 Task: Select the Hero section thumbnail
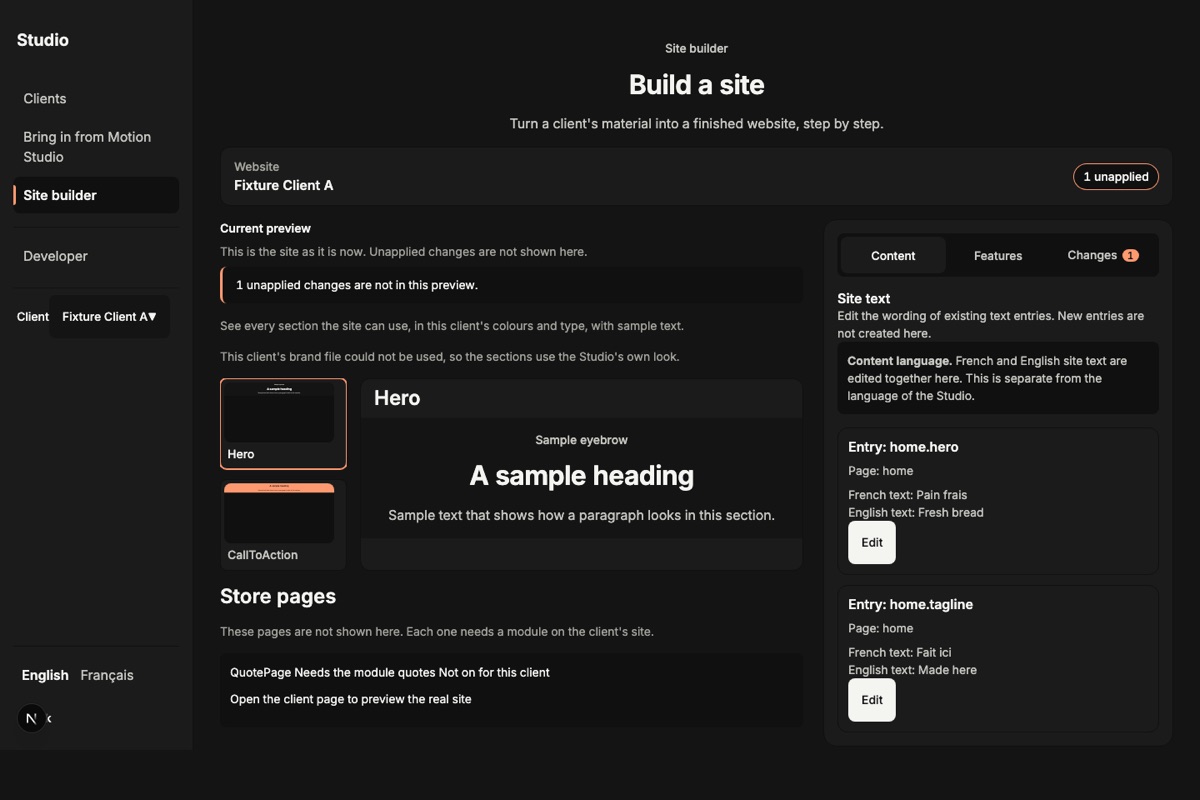283,424
